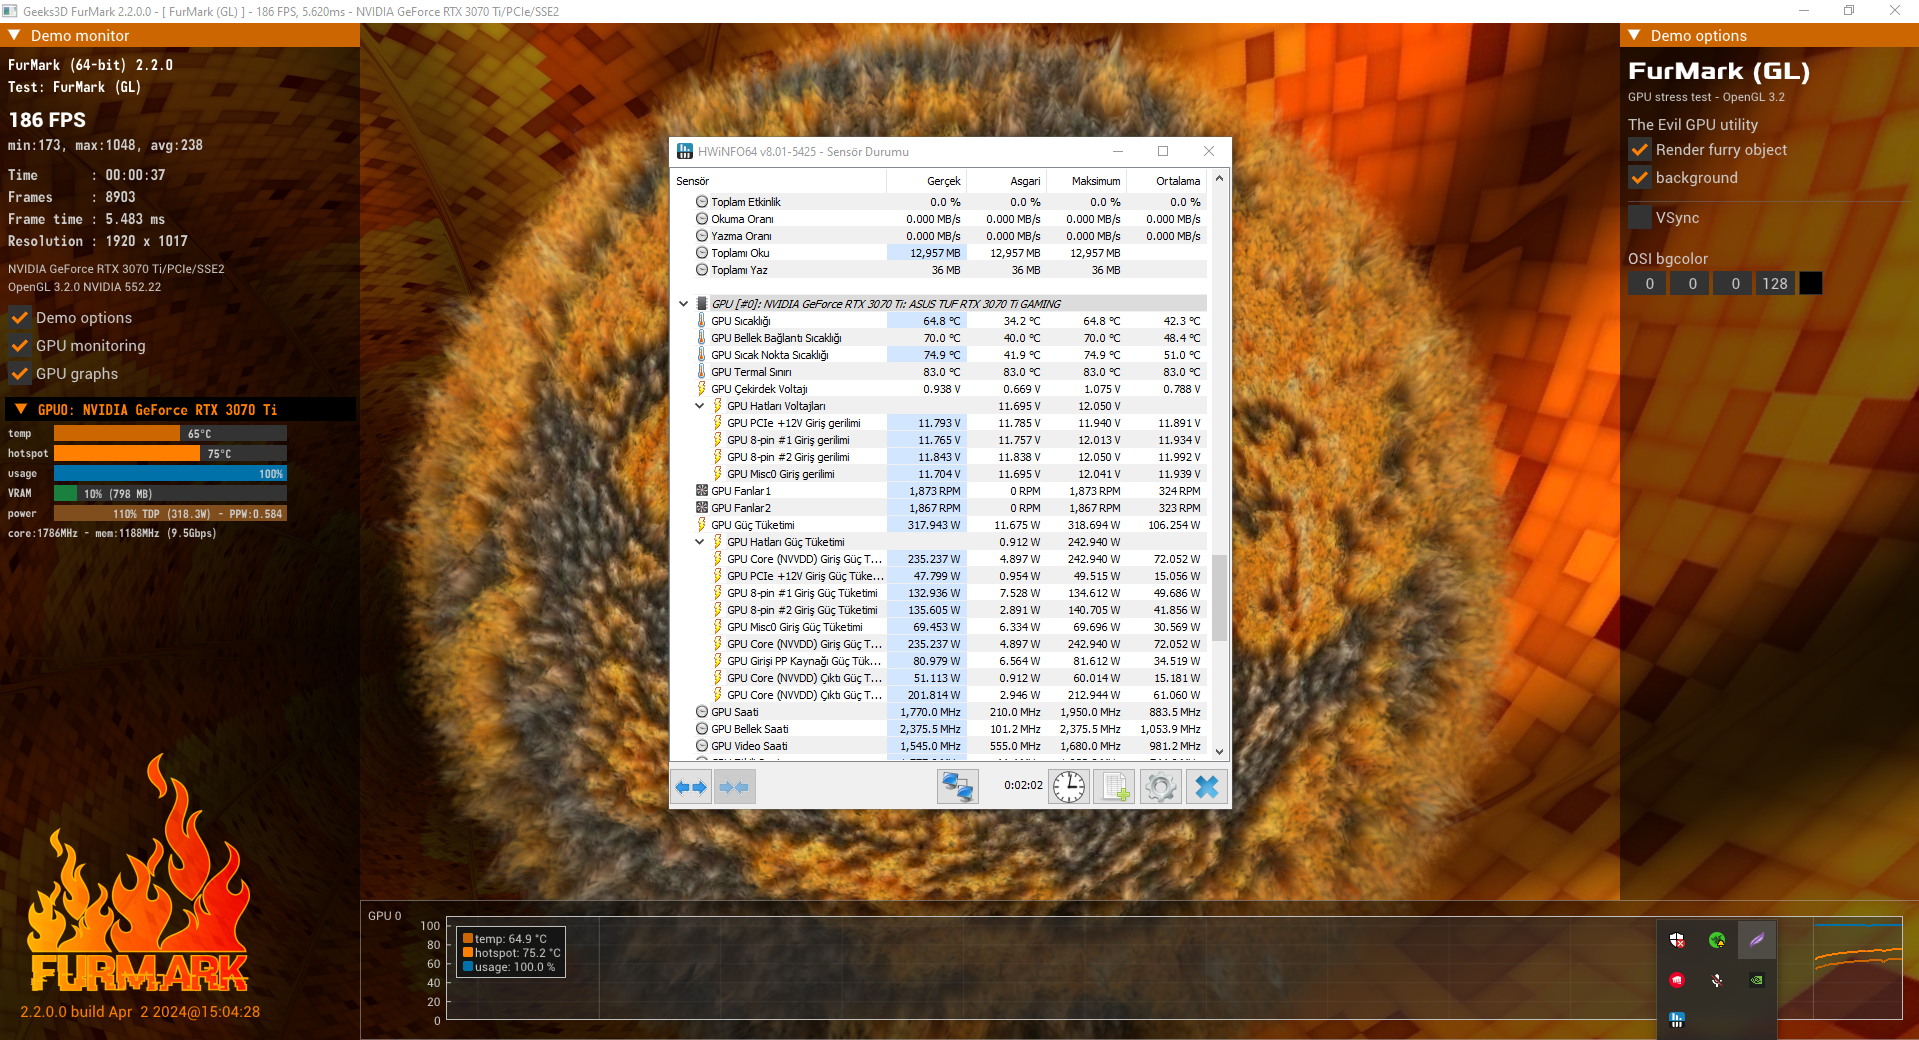Collapse the GPU Hatları Güç Tüketimi group

pyautogui.click(x=700, y=542)
